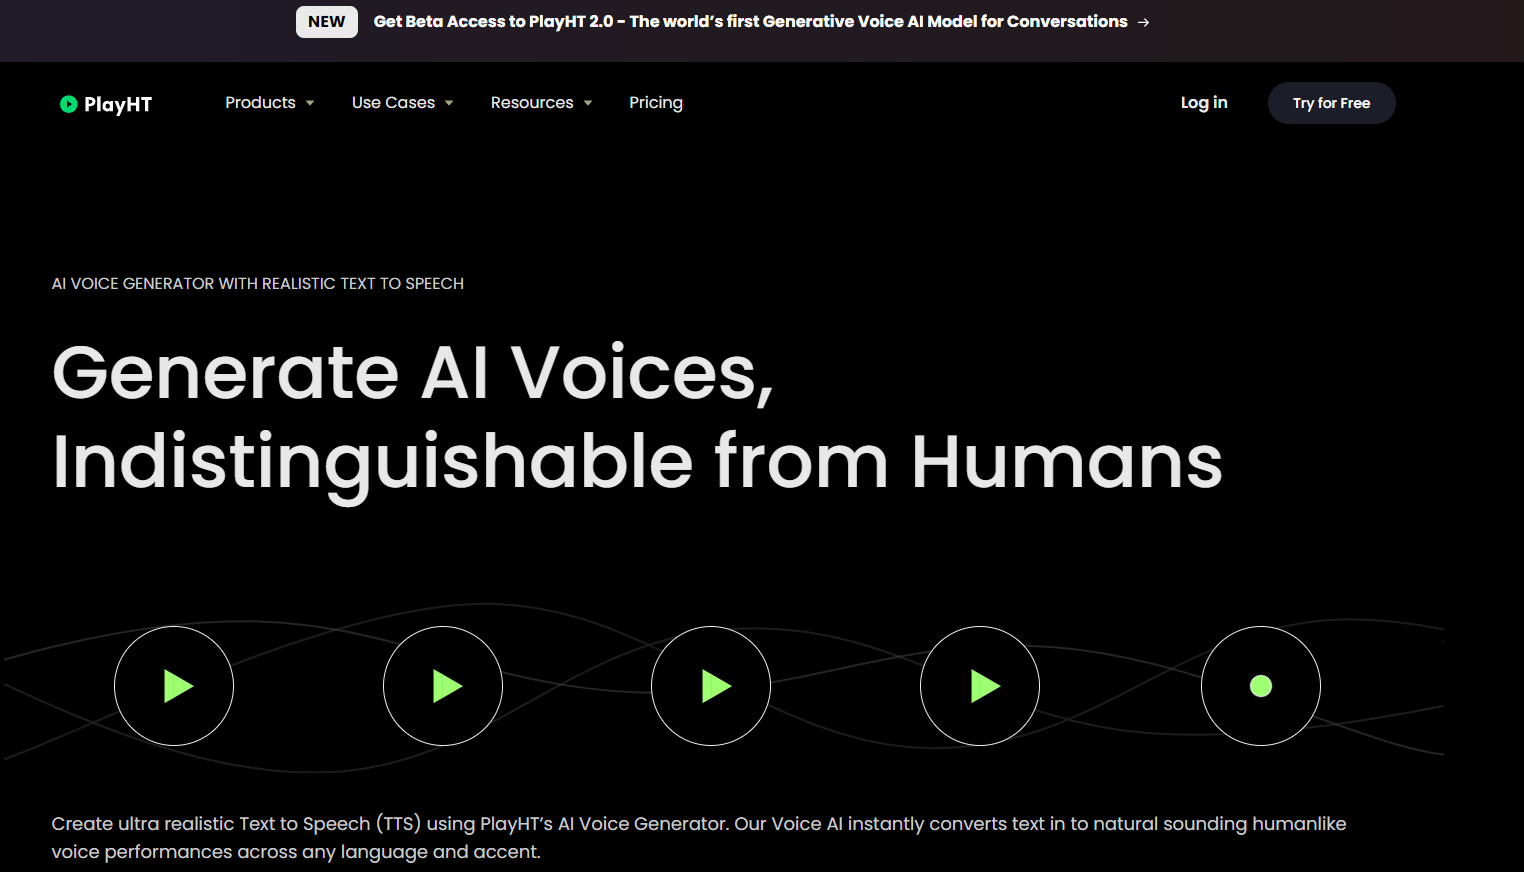
Task: Play the second voice sample
Action: click(443, 686)
